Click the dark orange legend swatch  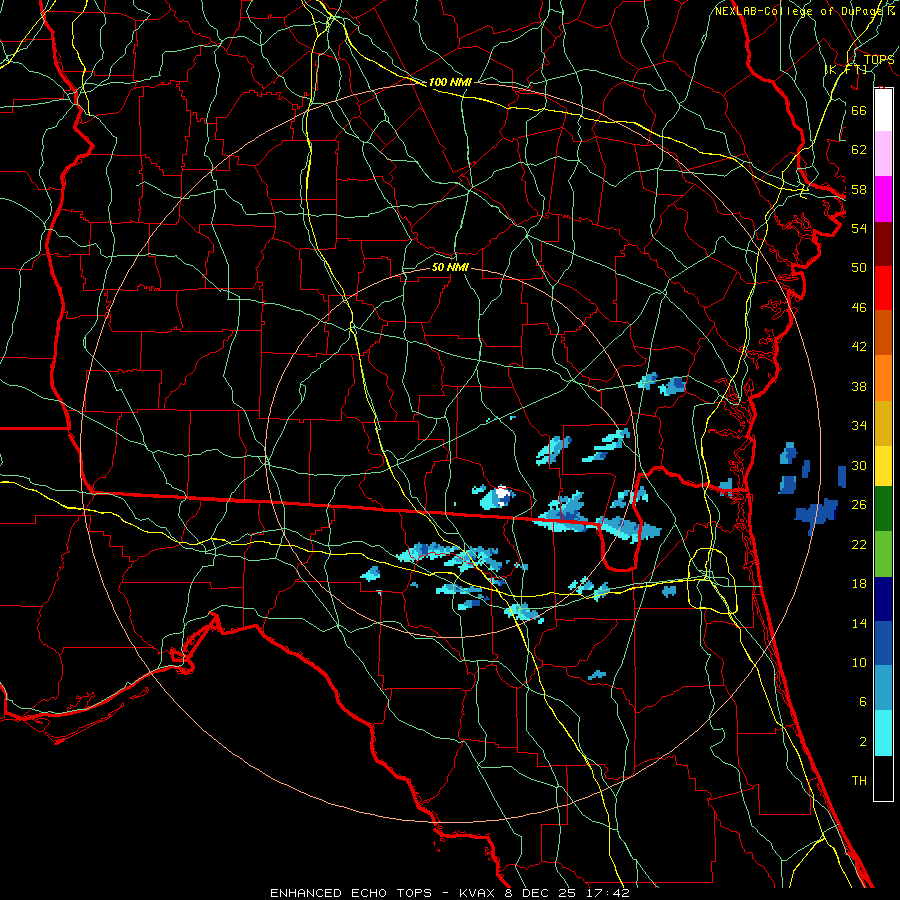tap(883, 333)
